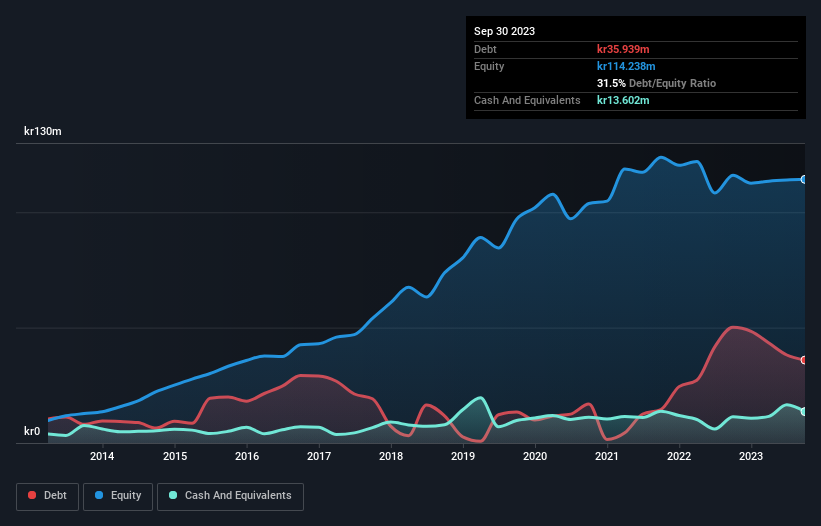Click the kr114.238m equity value
The height and width of the screenshot is (526, 821).
626,66
